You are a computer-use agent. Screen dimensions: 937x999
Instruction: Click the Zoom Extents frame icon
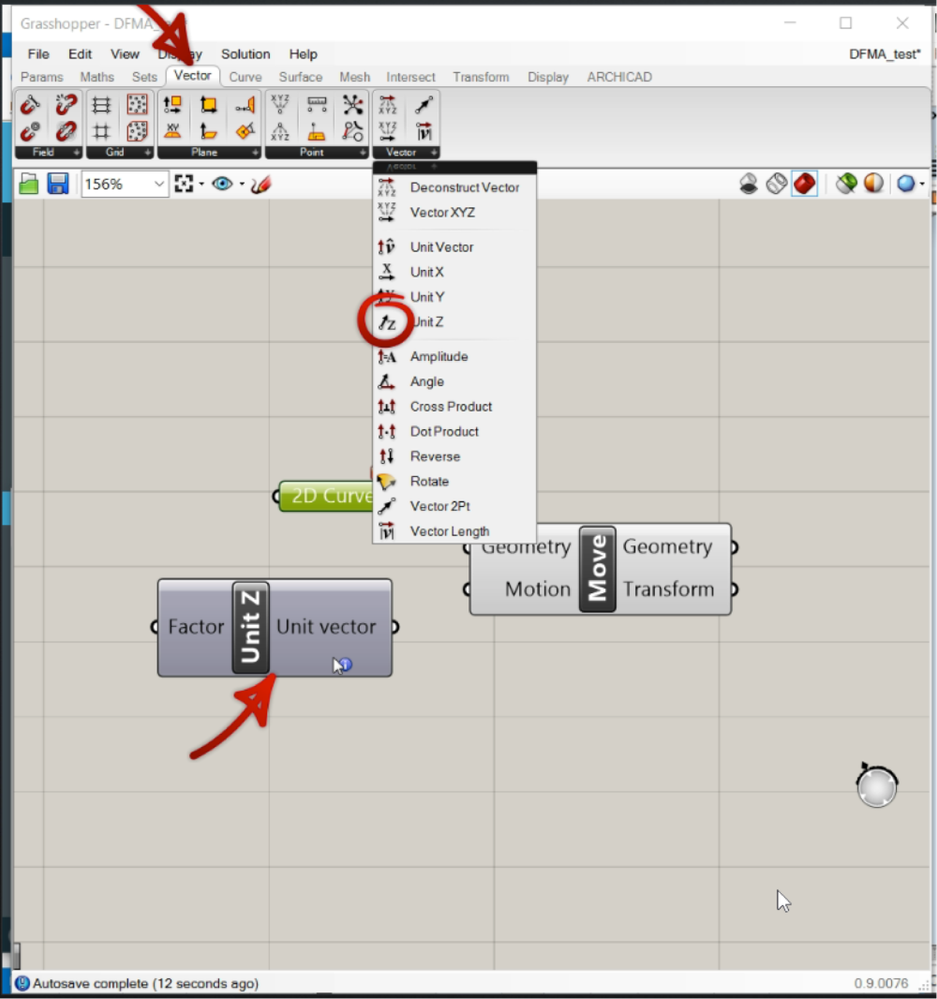click(x=184, y=184)
